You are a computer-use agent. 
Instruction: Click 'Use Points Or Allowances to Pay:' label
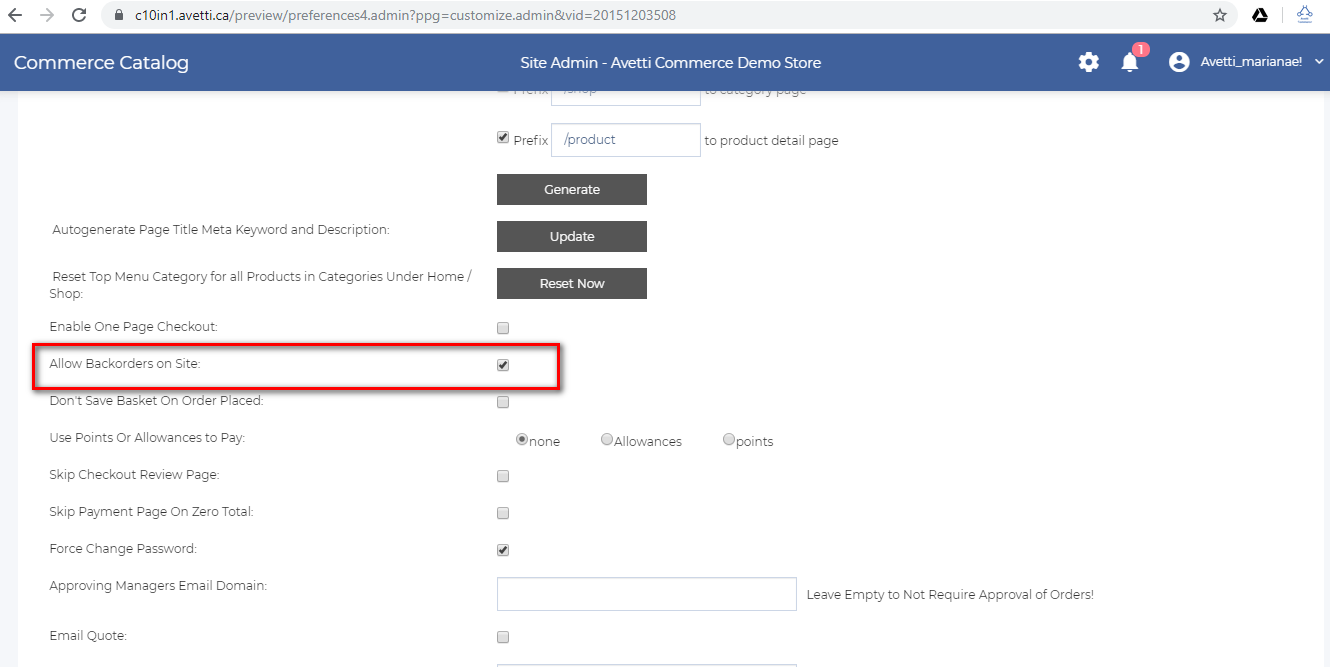[x=147, y=438]
